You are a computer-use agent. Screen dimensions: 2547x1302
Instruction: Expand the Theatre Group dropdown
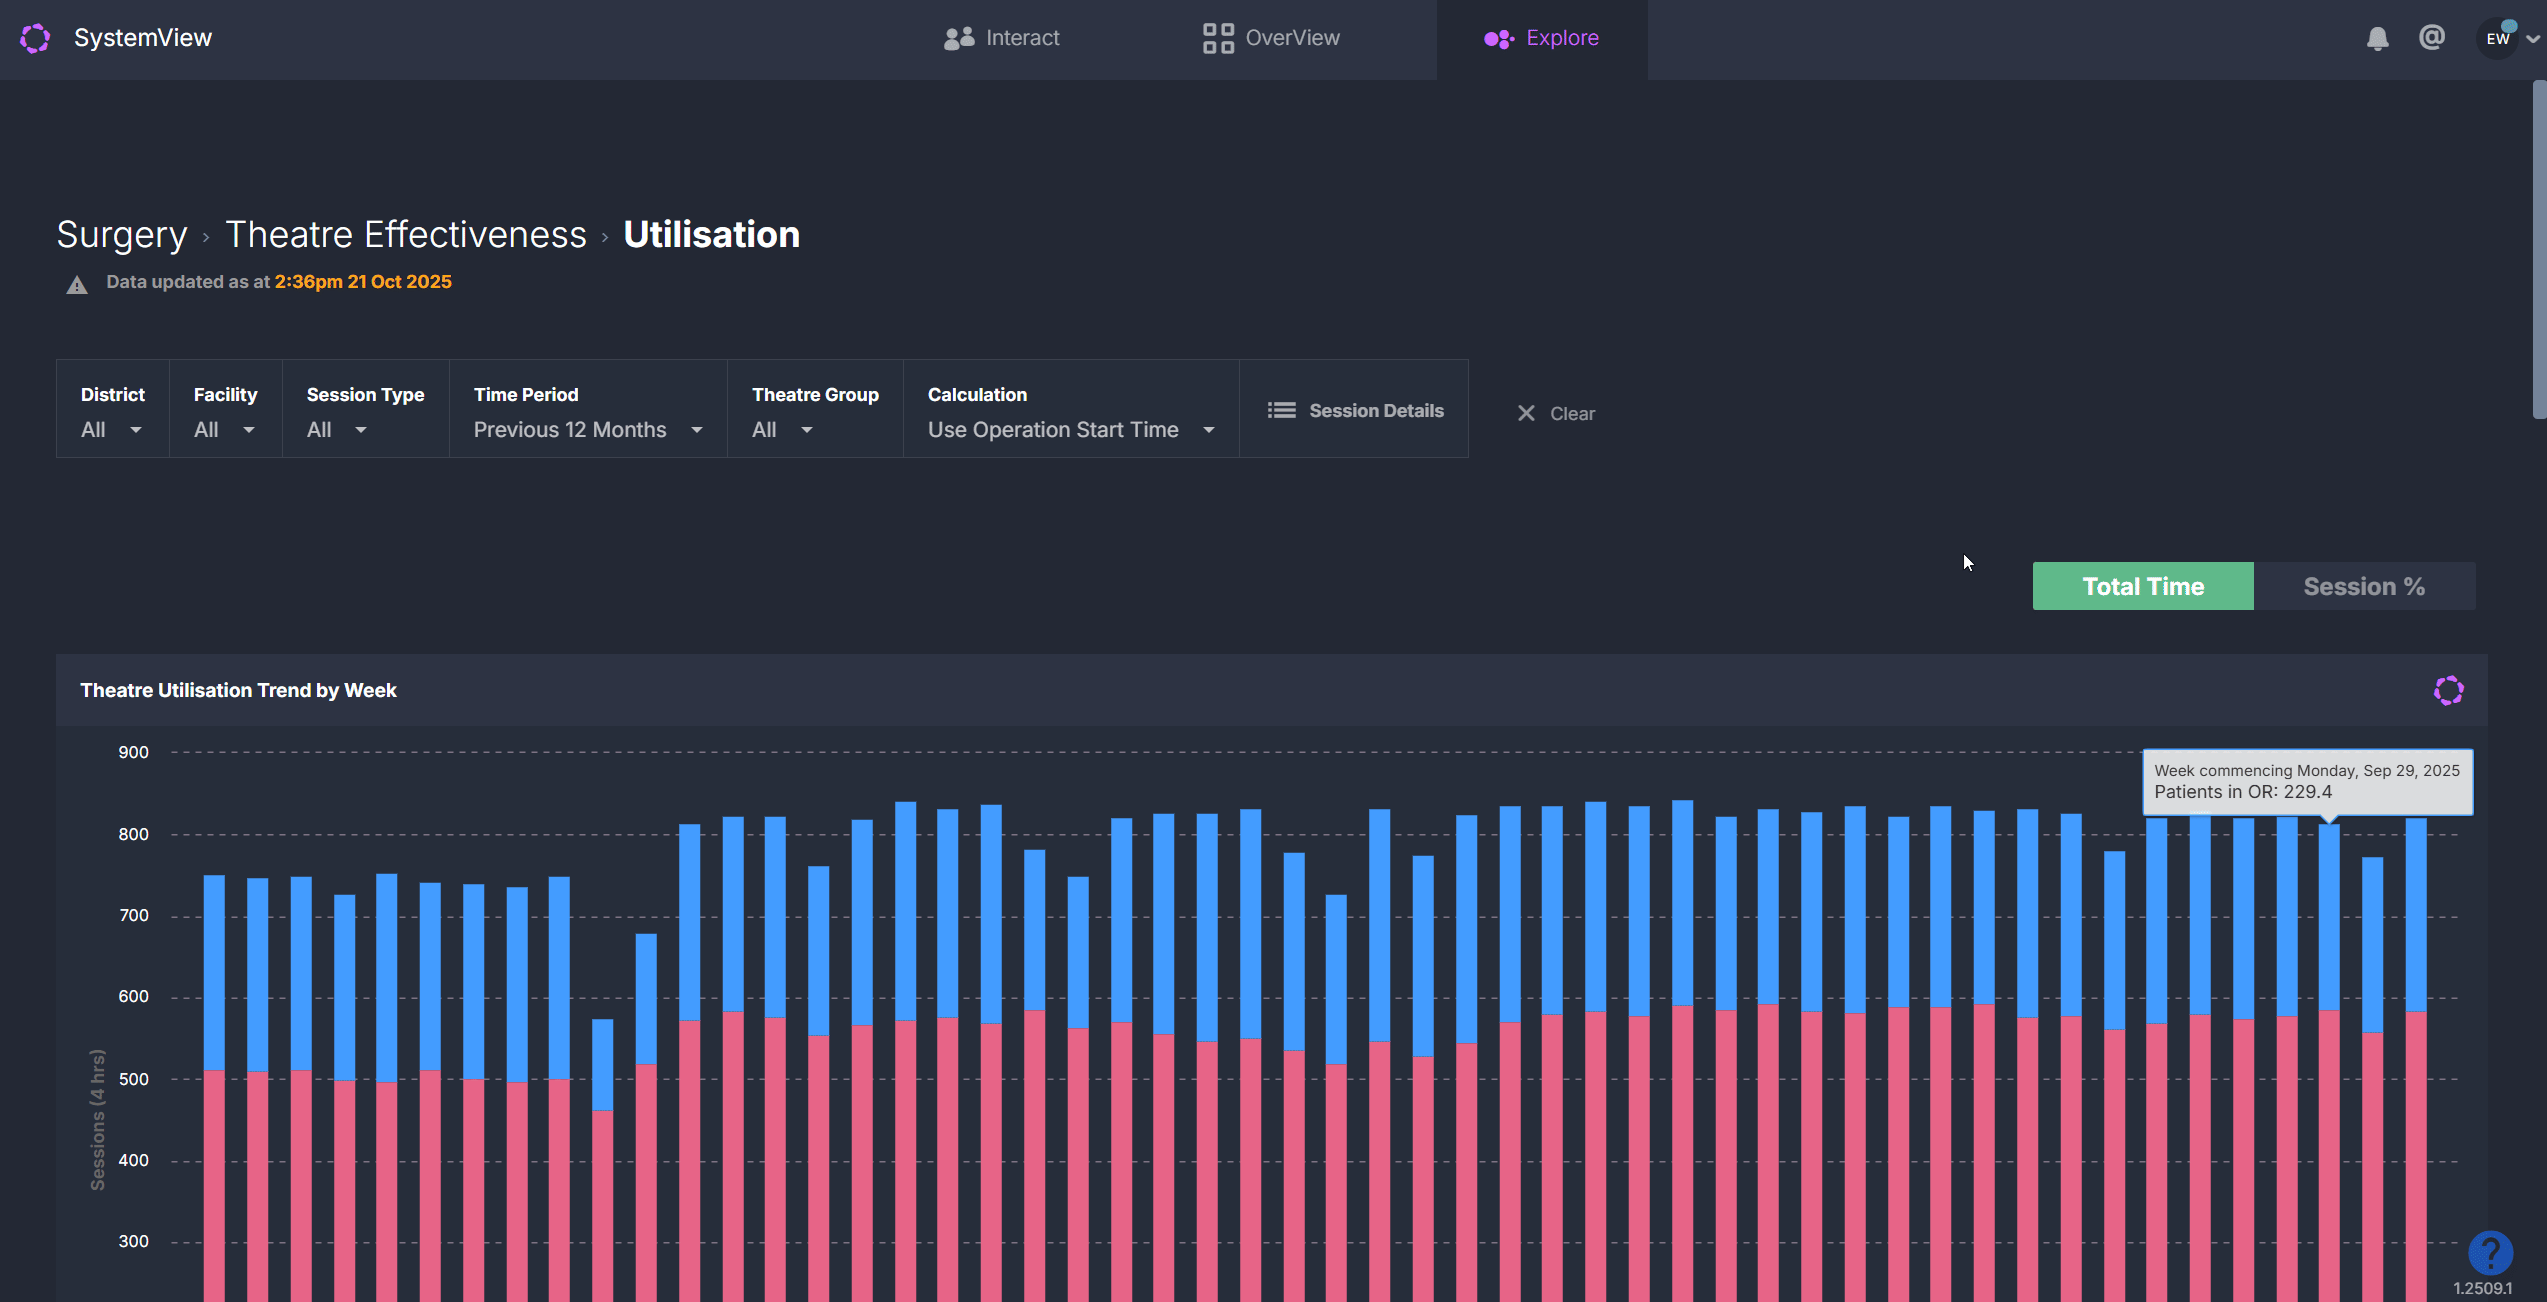pos(782,430)
